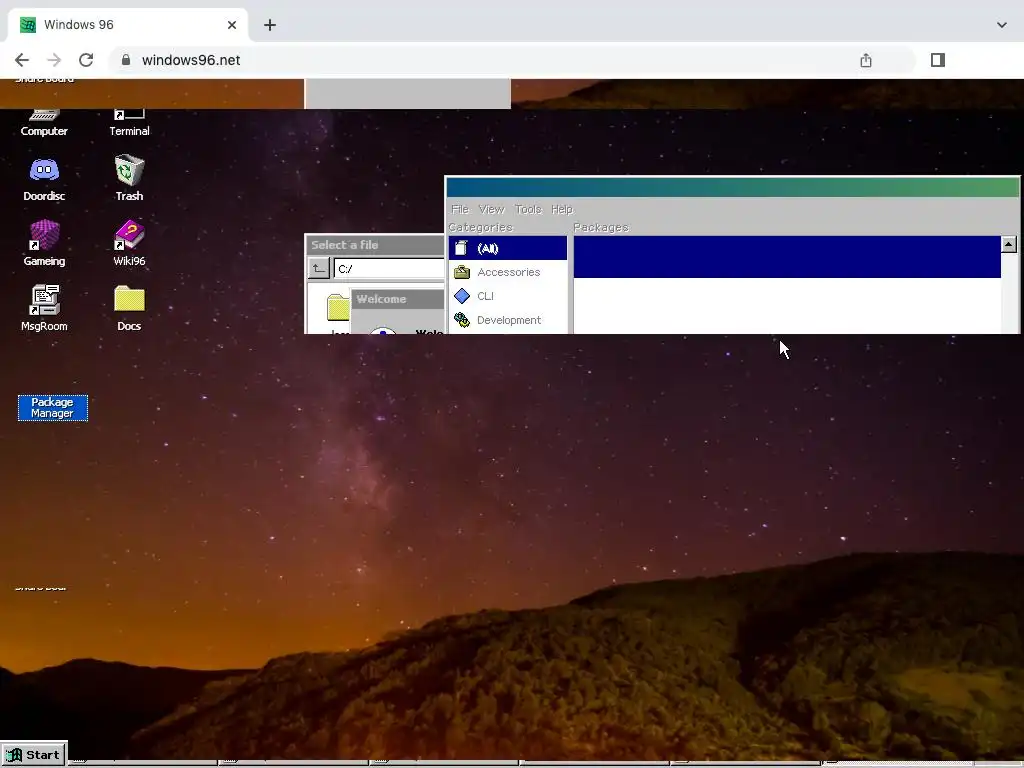Choose the CLI category
1024x768 pixels.
pos(507,296)
